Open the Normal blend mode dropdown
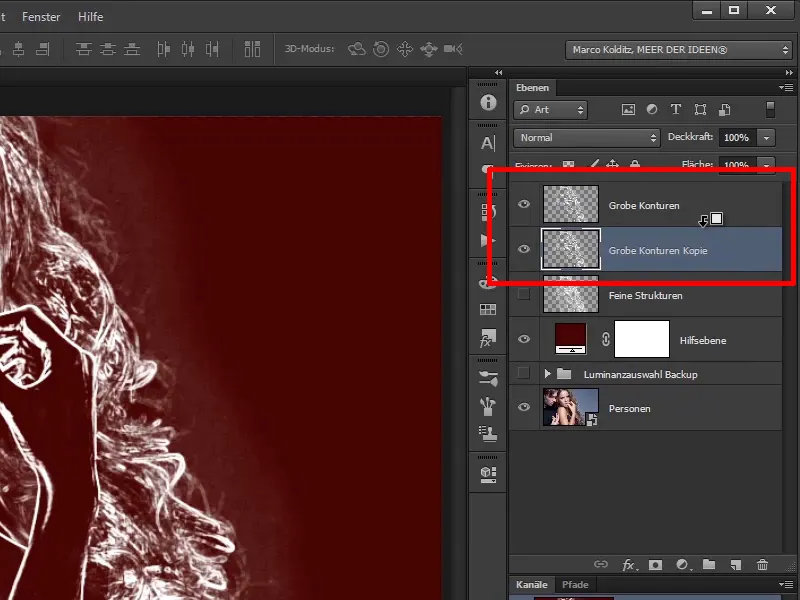 [x=587, y=138]
